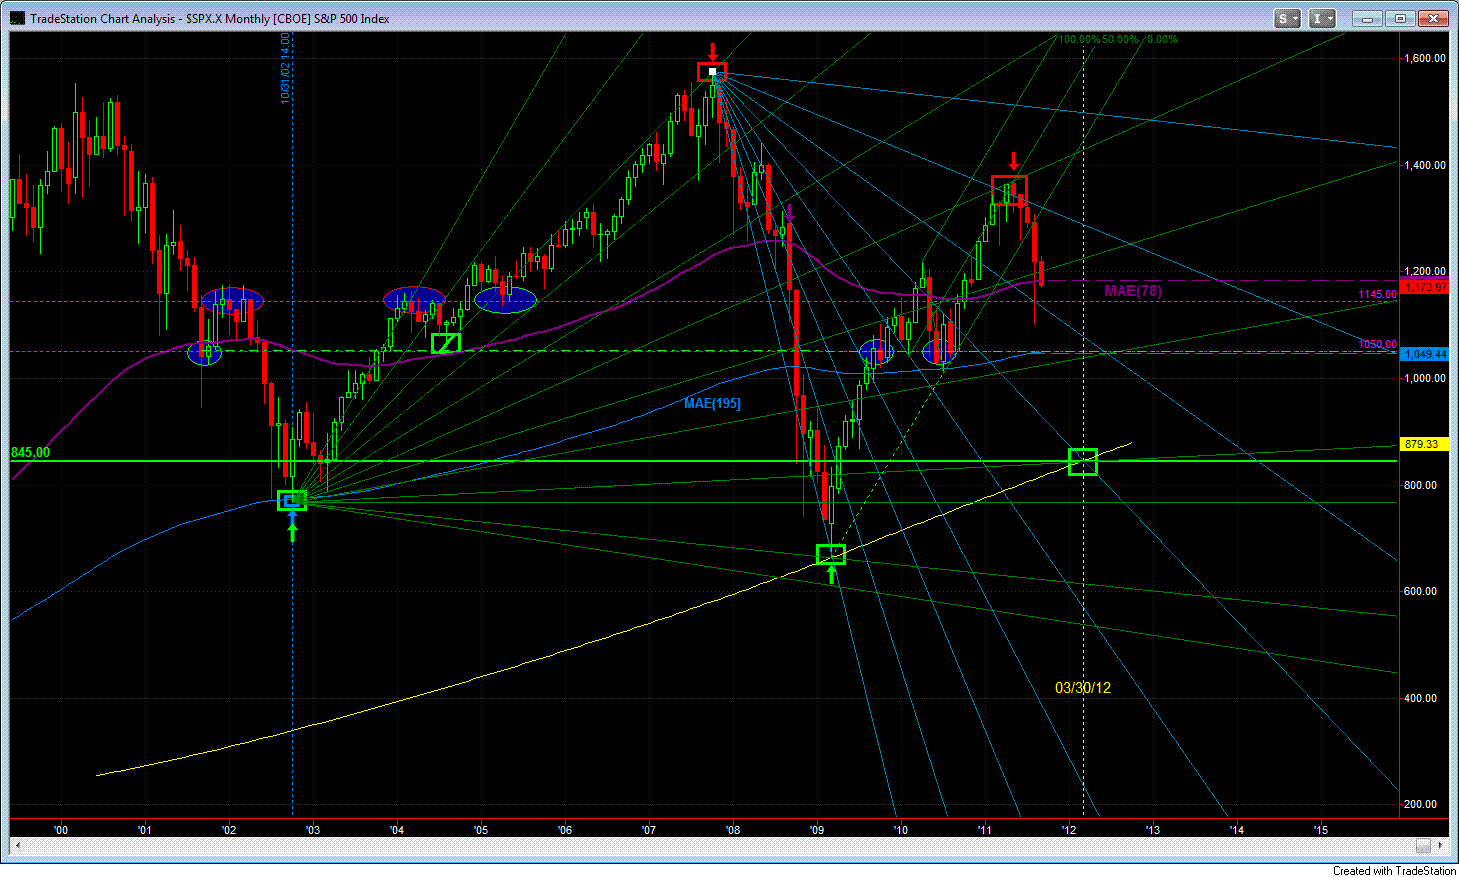Click the 0.00% retracement label
The image size is (1459, 877).
click(x=1162, y=39)
